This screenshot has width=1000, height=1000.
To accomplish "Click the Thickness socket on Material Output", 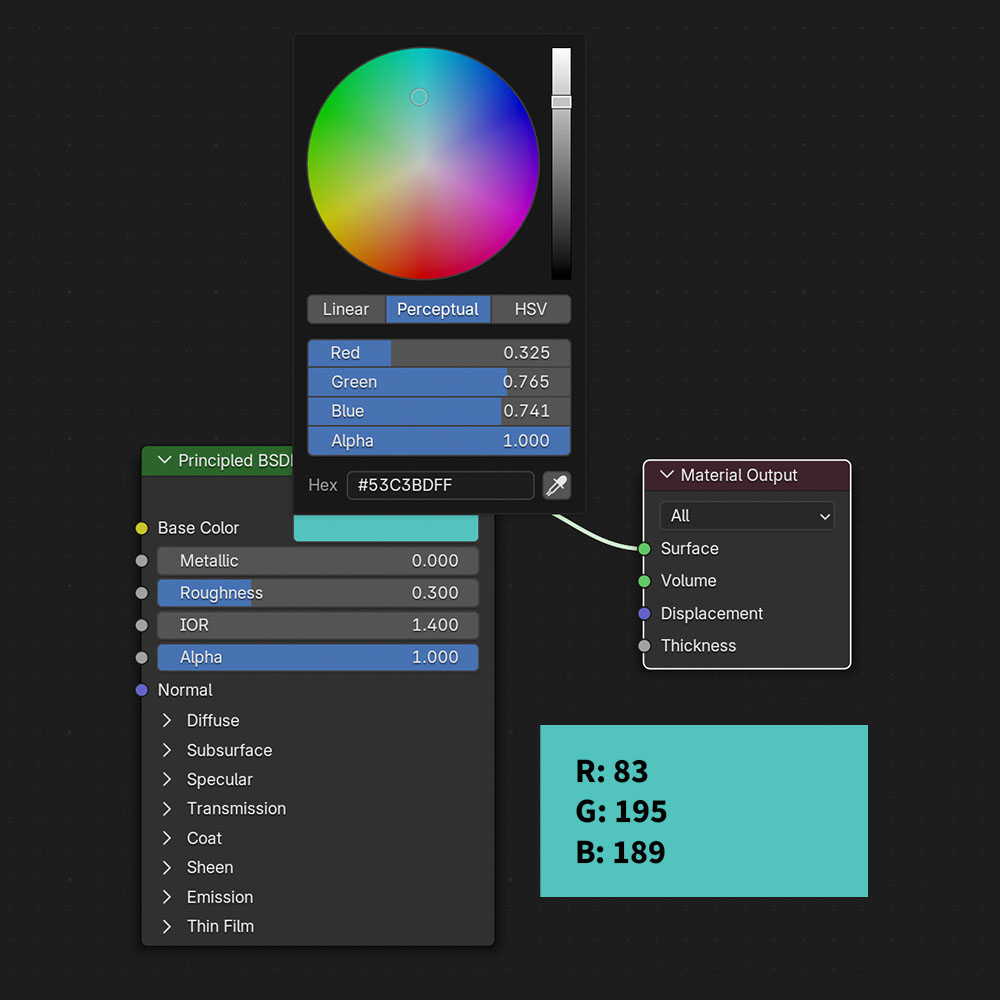I will pyautogui.click(x=646, y=645).
